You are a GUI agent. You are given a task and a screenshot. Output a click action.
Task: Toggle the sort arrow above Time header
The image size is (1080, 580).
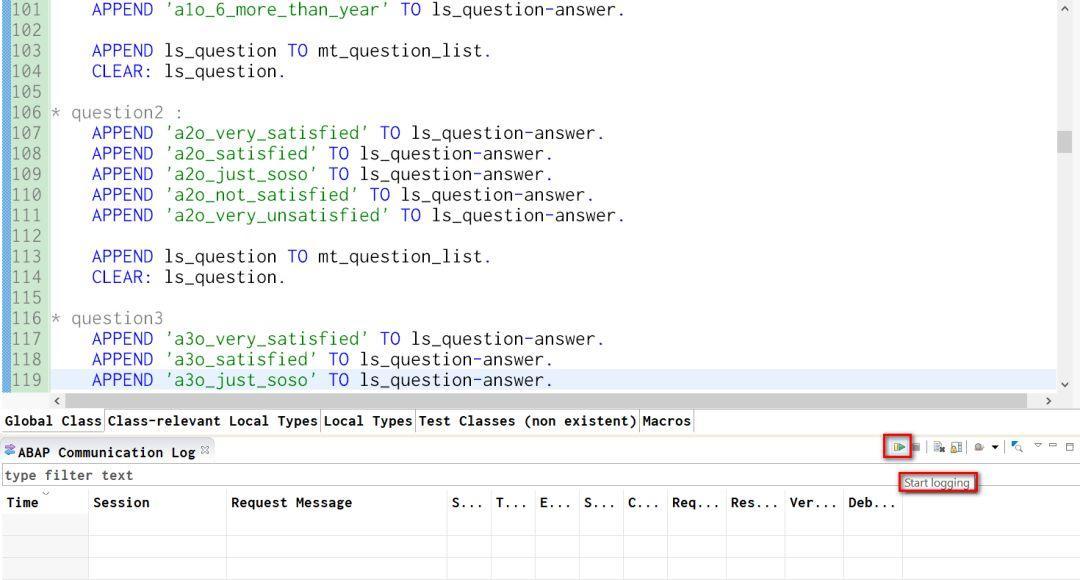pyautogui.click(x=45, y=493)
